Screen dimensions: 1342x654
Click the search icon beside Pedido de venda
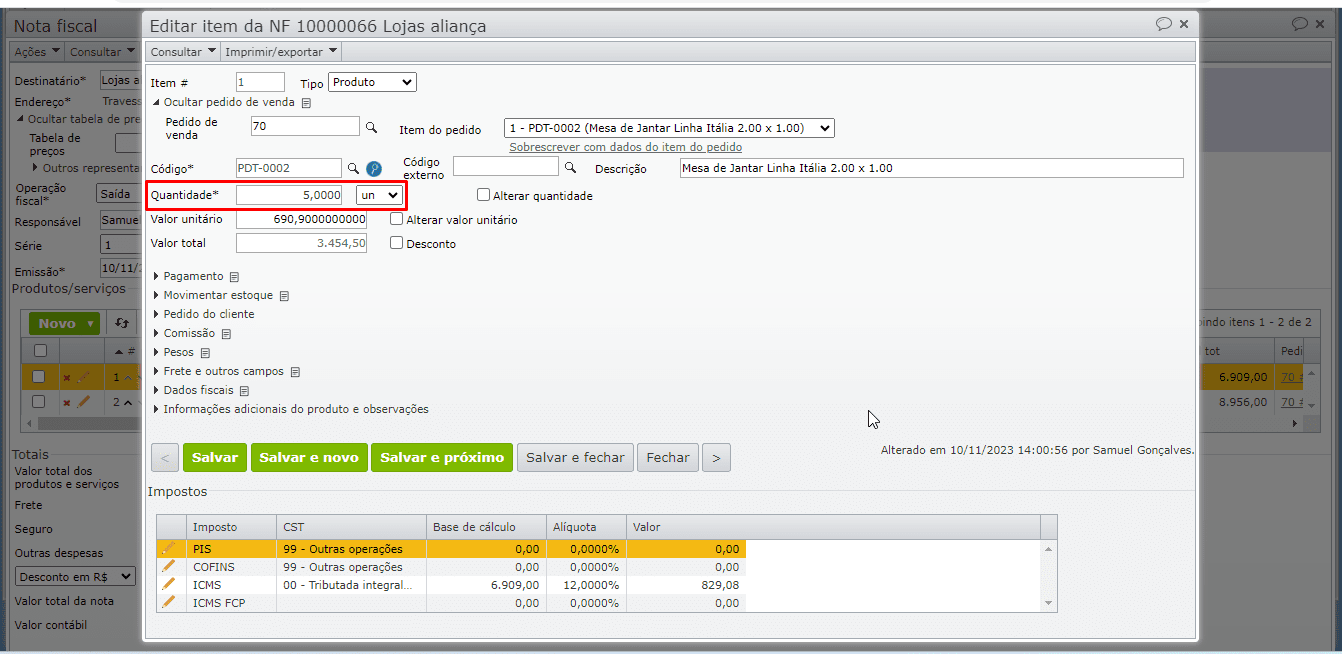[x=371, y=127]
